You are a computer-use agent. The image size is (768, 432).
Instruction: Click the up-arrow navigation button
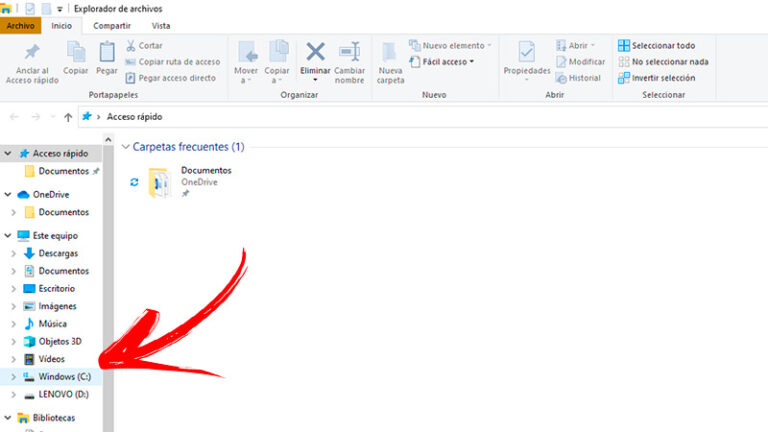(68, 117)
